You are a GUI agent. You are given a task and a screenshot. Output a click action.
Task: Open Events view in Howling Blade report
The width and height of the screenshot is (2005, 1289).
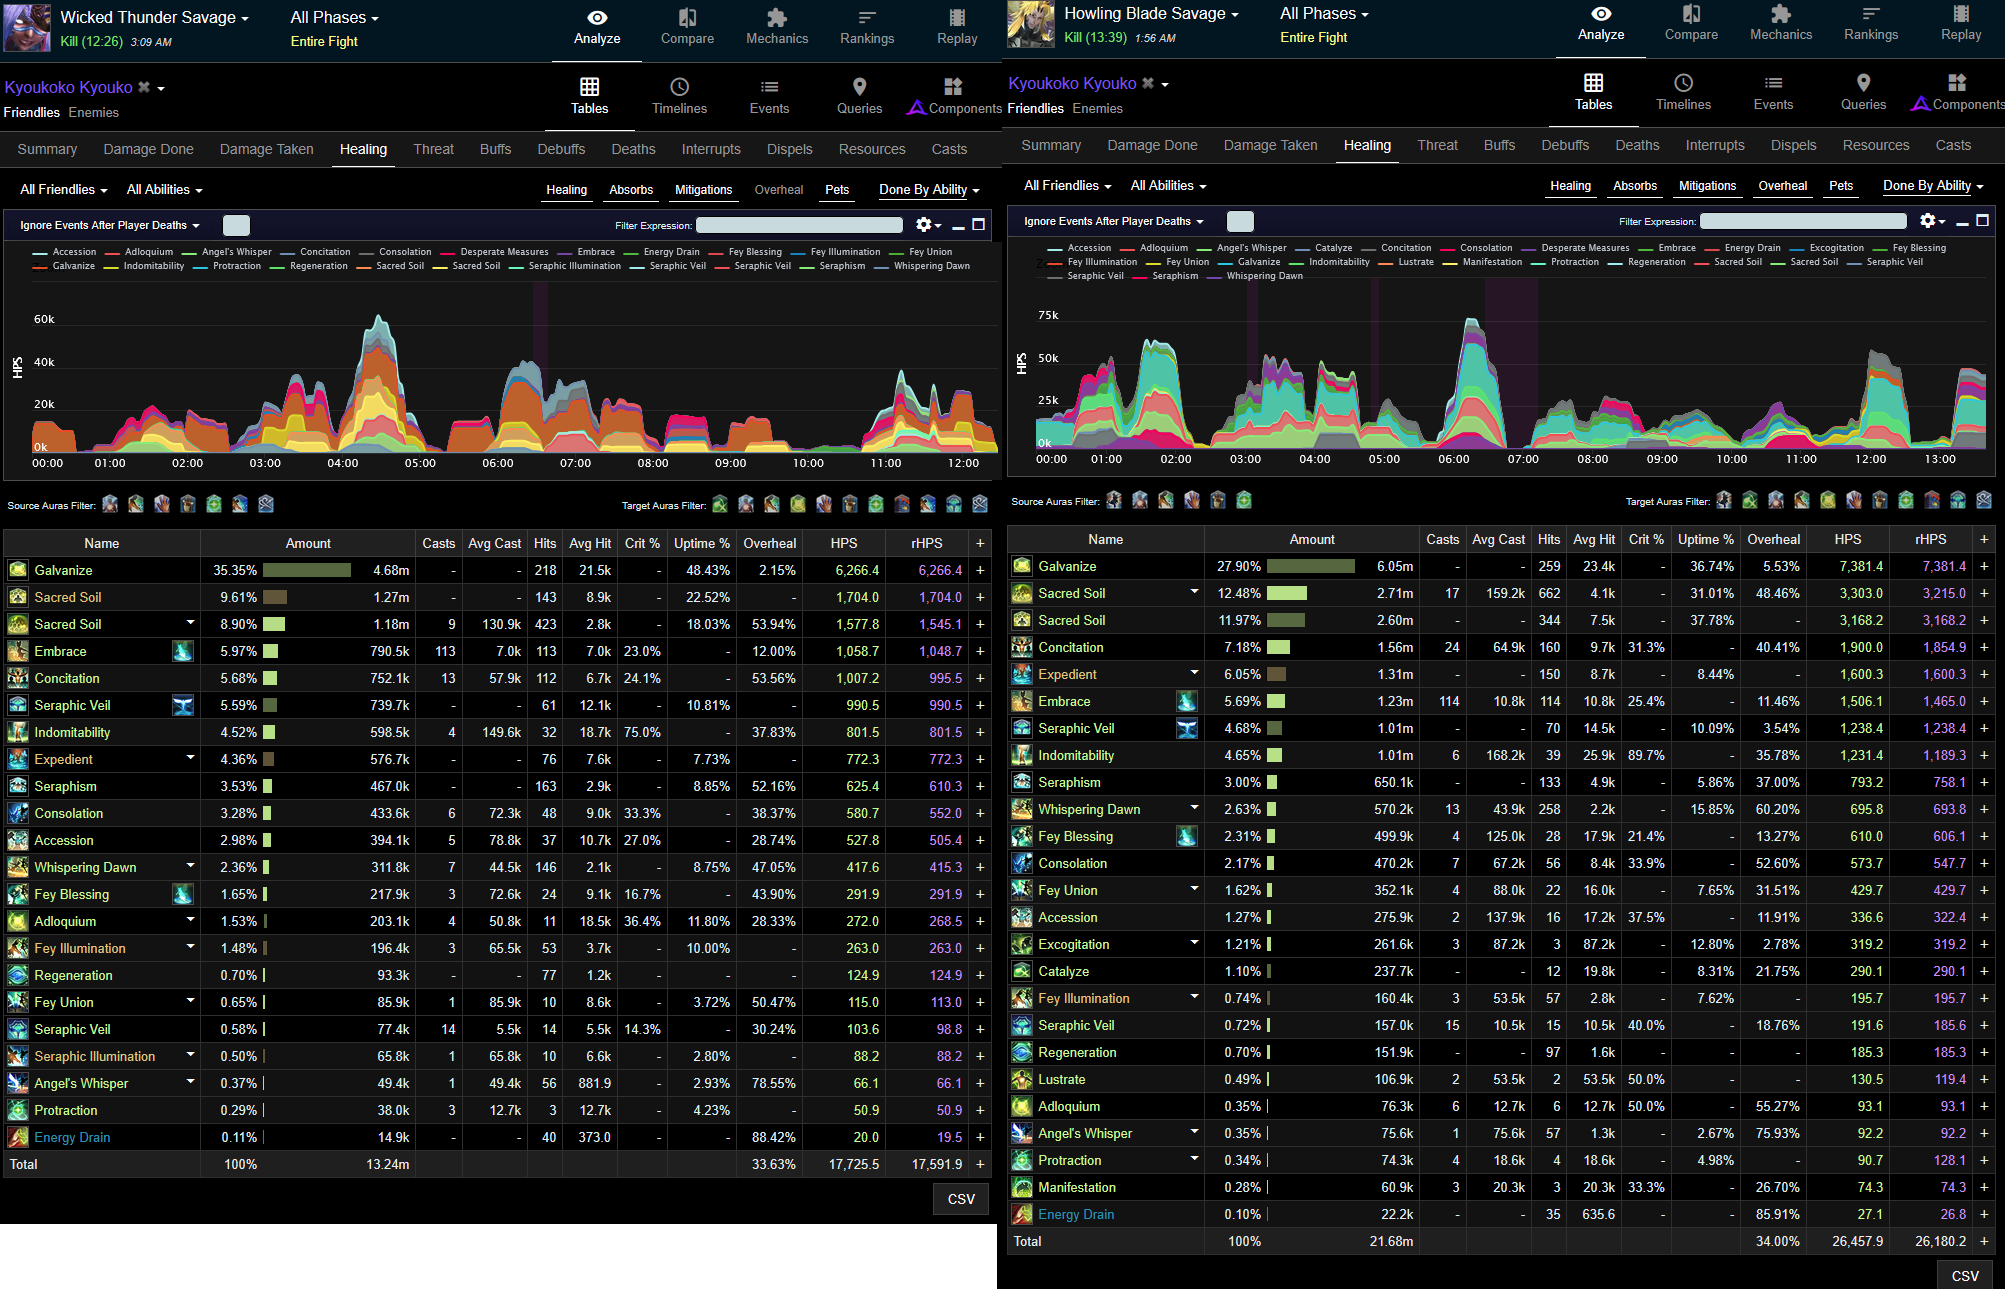(1774, 92)
